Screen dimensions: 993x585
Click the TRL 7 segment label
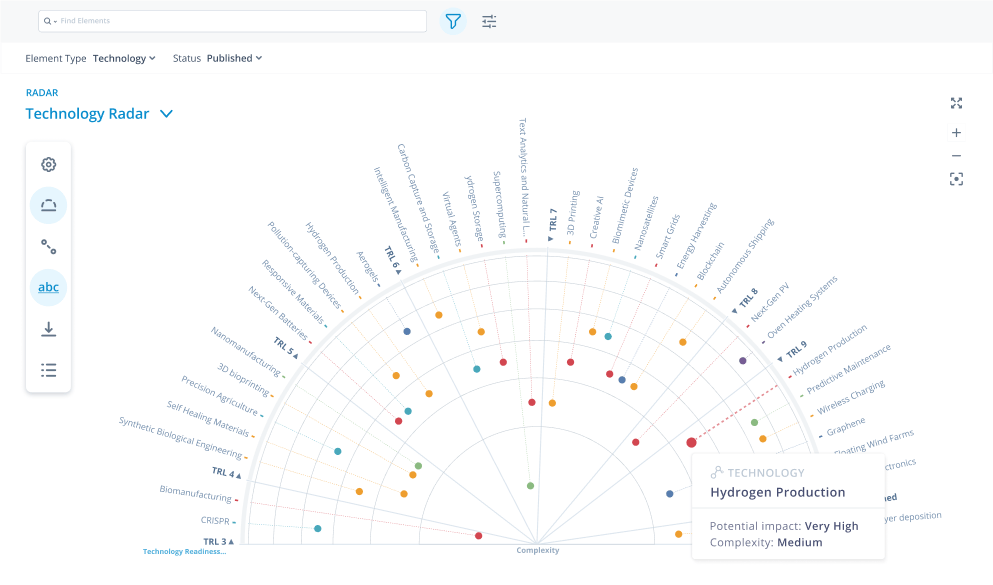pyautogui.click(x=553, y=220)
